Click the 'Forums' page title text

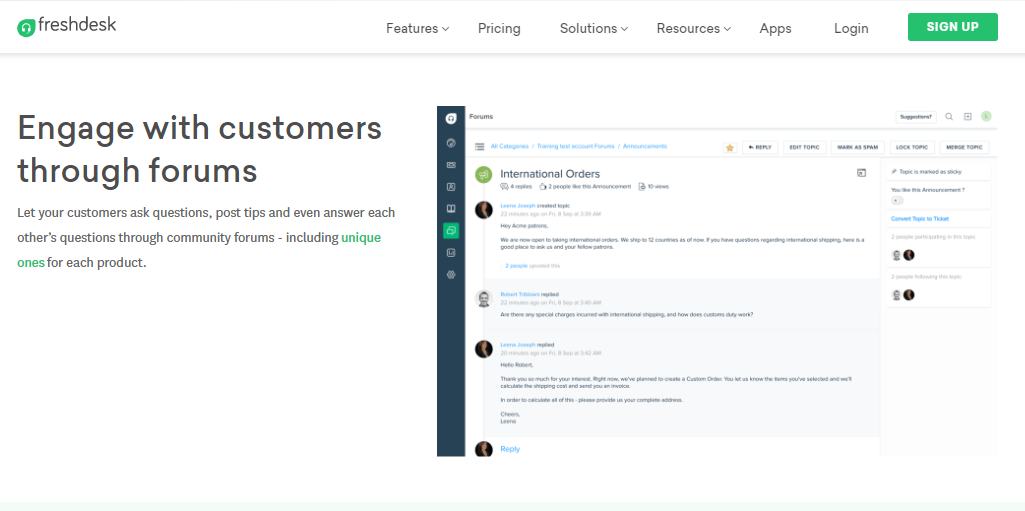[x=481, y=117]
